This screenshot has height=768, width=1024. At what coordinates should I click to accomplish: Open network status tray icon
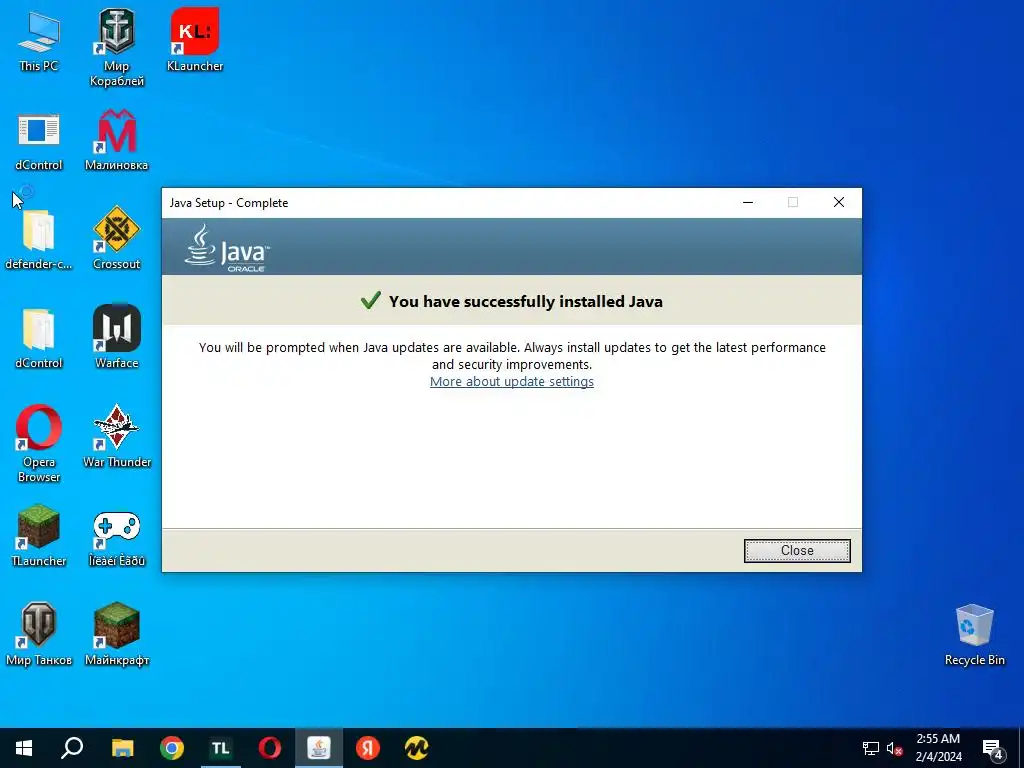point(871,748)
